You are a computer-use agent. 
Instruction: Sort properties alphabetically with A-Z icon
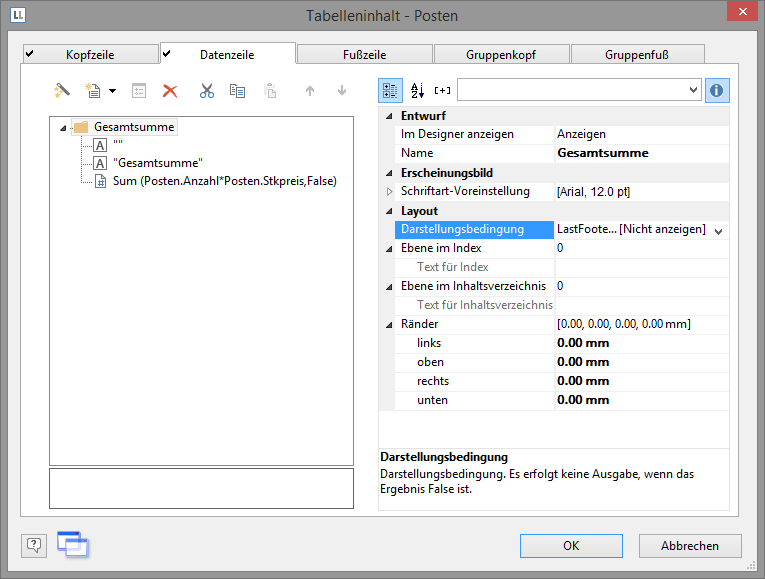coord(417,90)
